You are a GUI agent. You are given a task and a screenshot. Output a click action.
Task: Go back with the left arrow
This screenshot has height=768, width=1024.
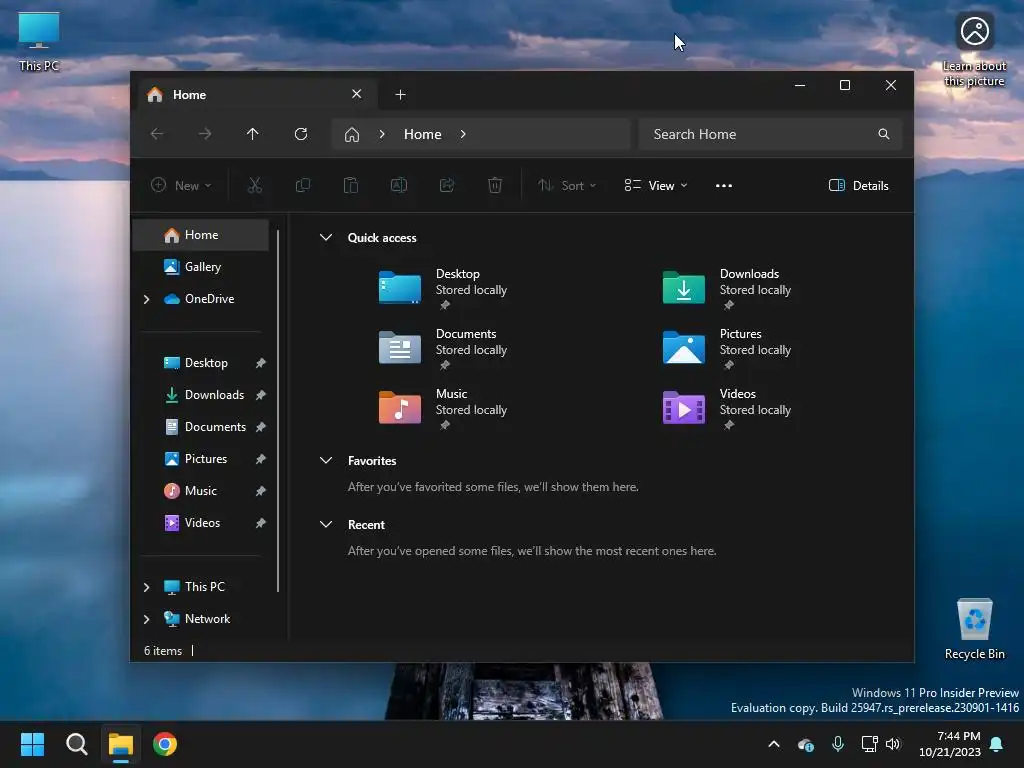pyautogui.click(x=157, y=134)
